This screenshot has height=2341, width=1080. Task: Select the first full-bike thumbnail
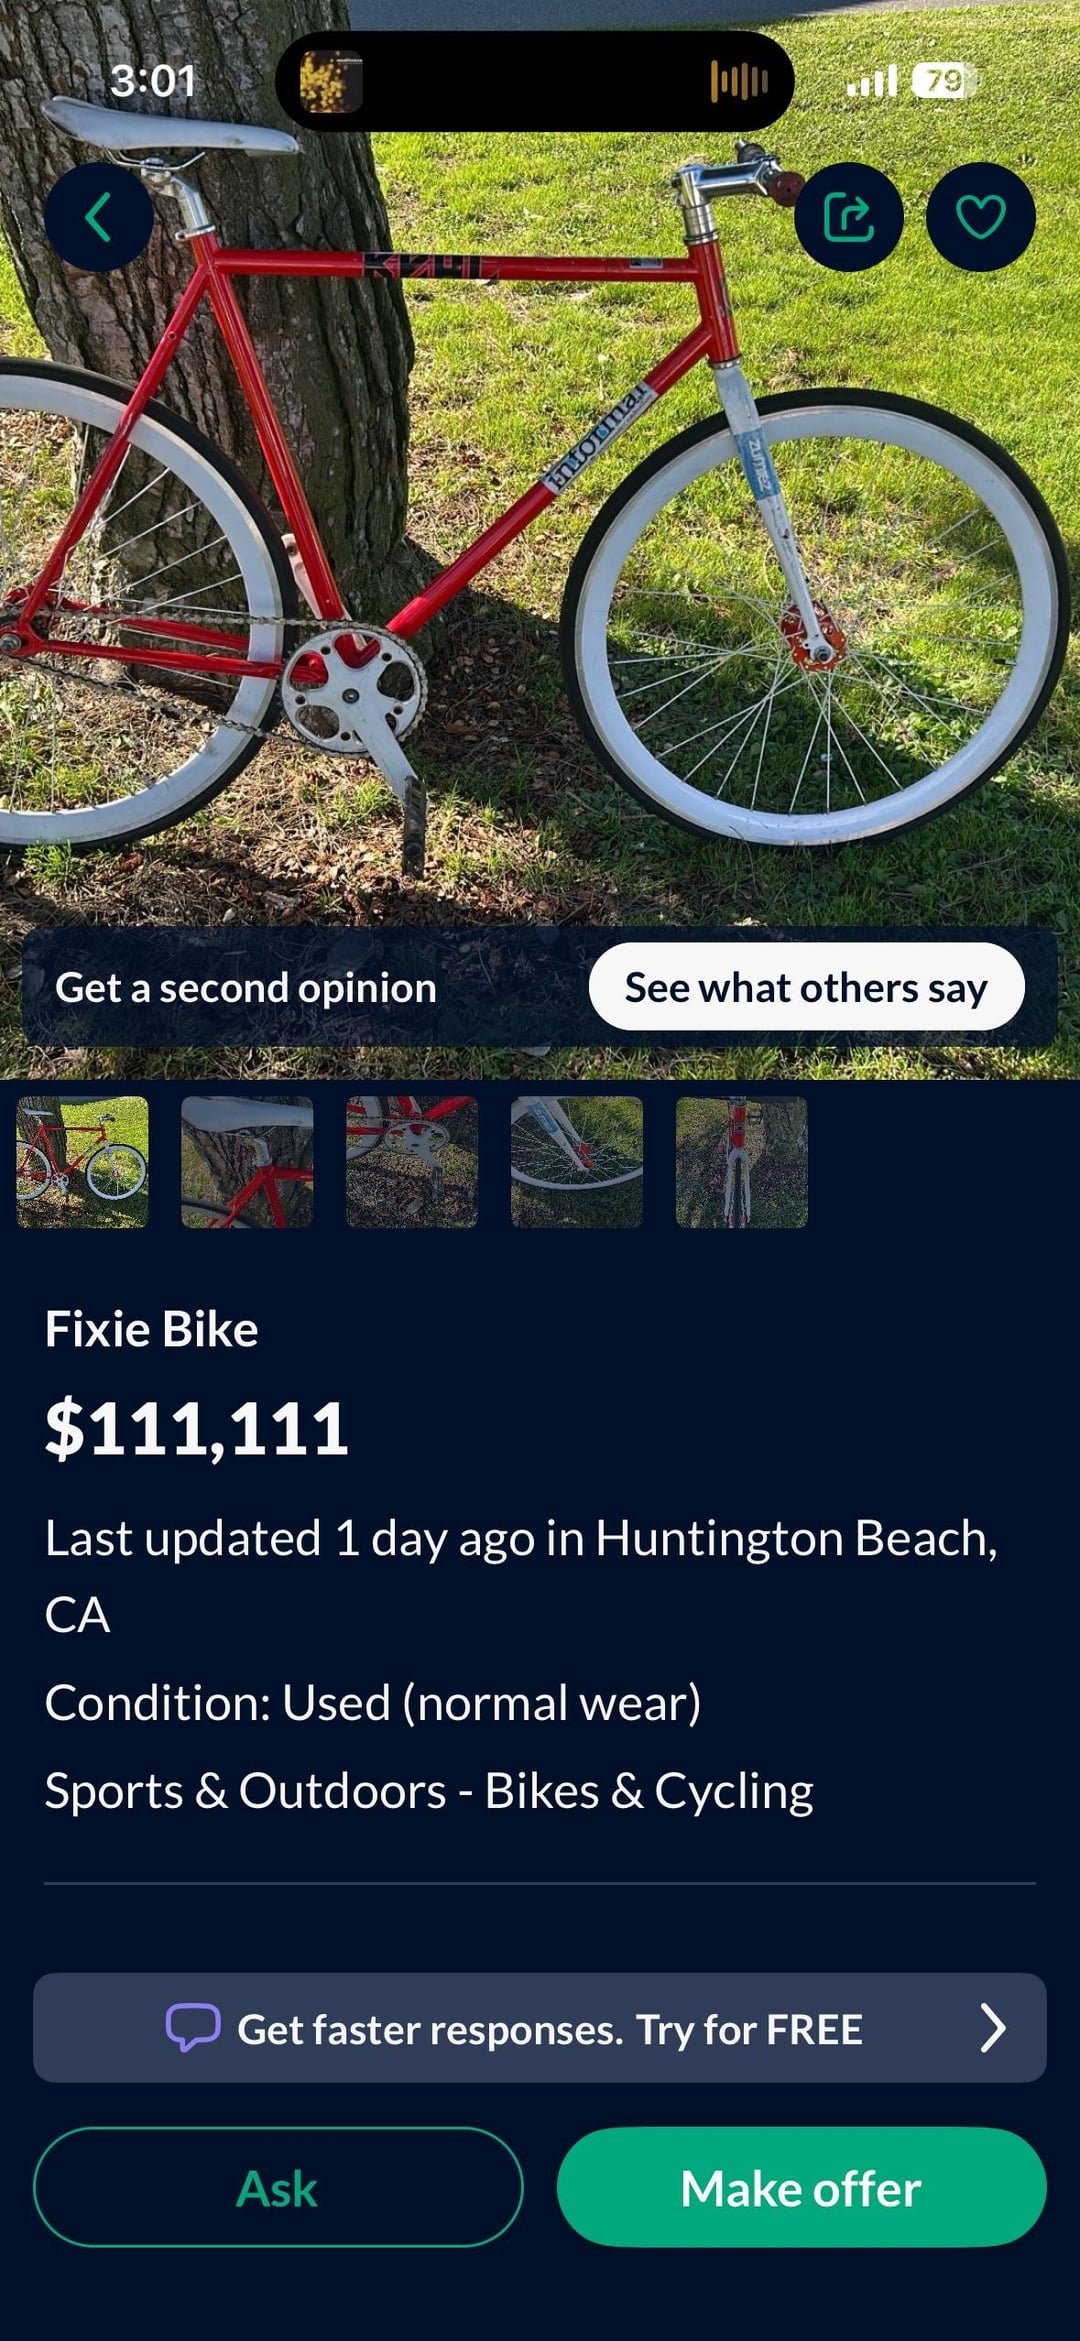(83, 1162)
